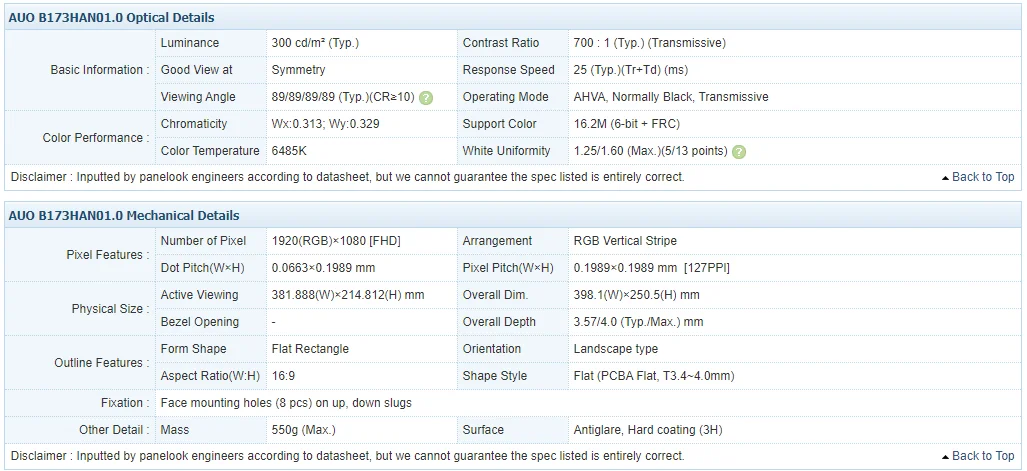This screenshot has width=1027, height=471.
Task: Click the AHVA, Normally Black, Transmissive value
Action: [x=671, y=97]
